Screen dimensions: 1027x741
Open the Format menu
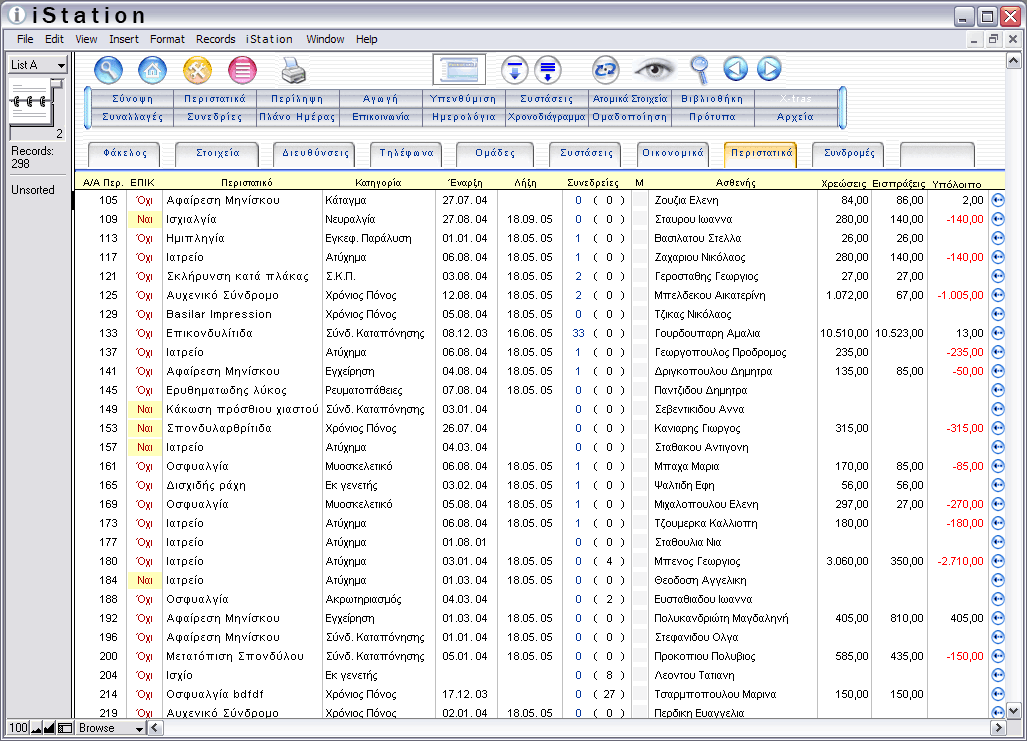pyautogui.click(x=167, y=39)
